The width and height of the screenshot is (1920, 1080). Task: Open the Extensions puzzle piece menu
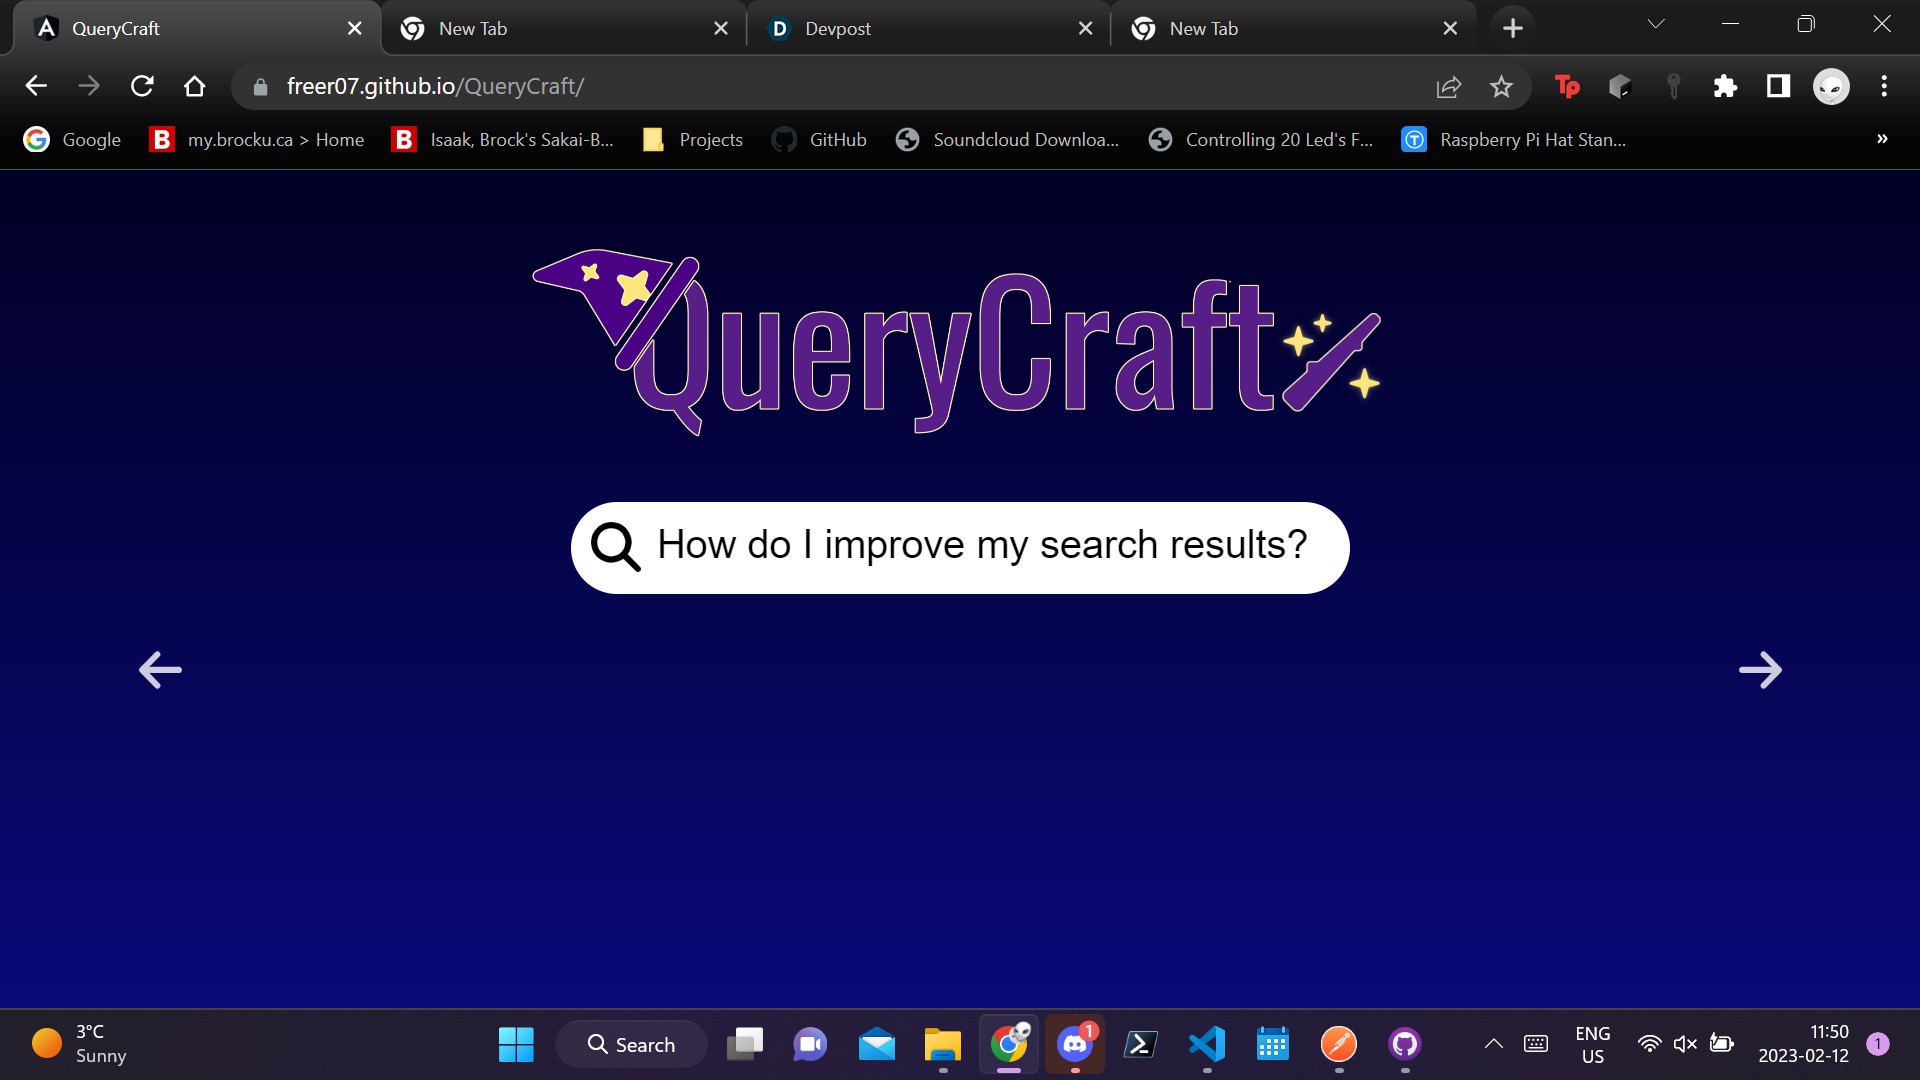click(1725, 87)
